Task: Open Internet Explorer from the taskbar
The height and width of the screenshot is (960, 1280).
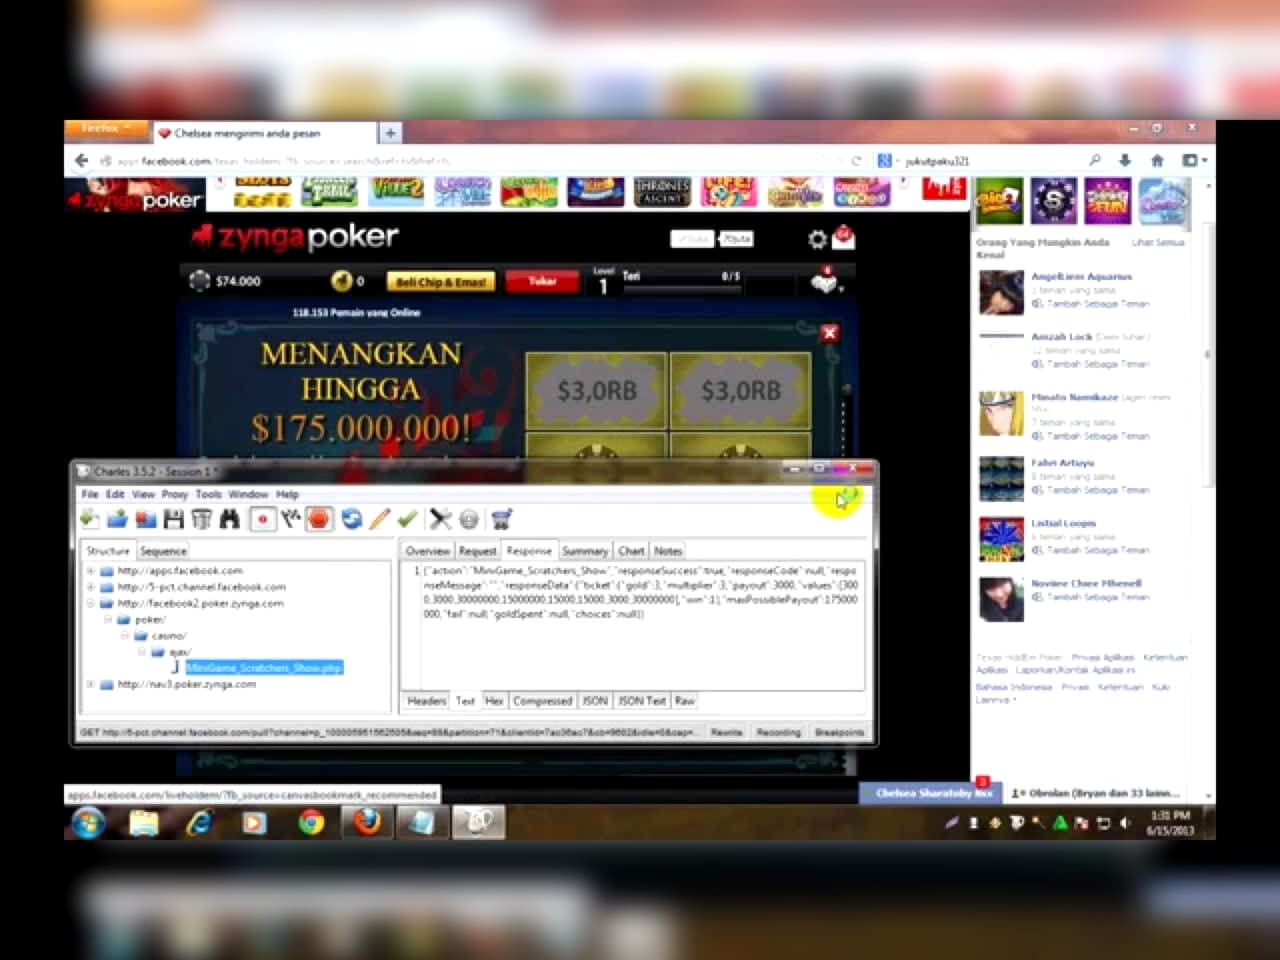Action: 200,822
